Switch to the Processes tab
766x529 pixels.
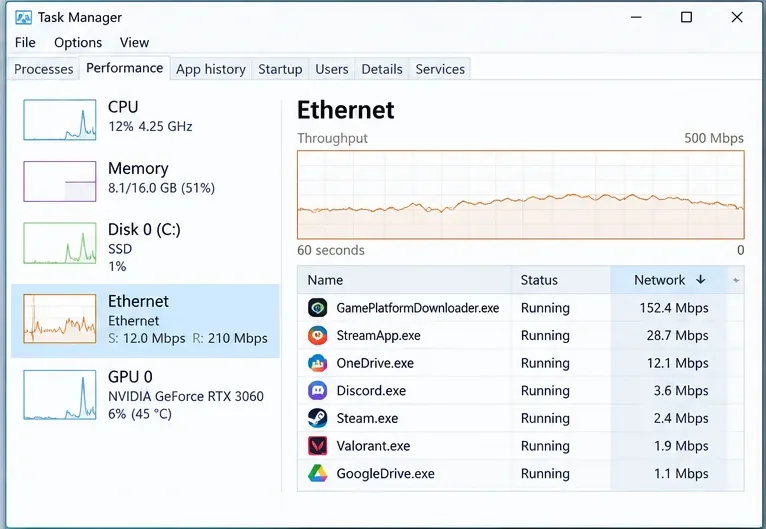click(43, 69)
